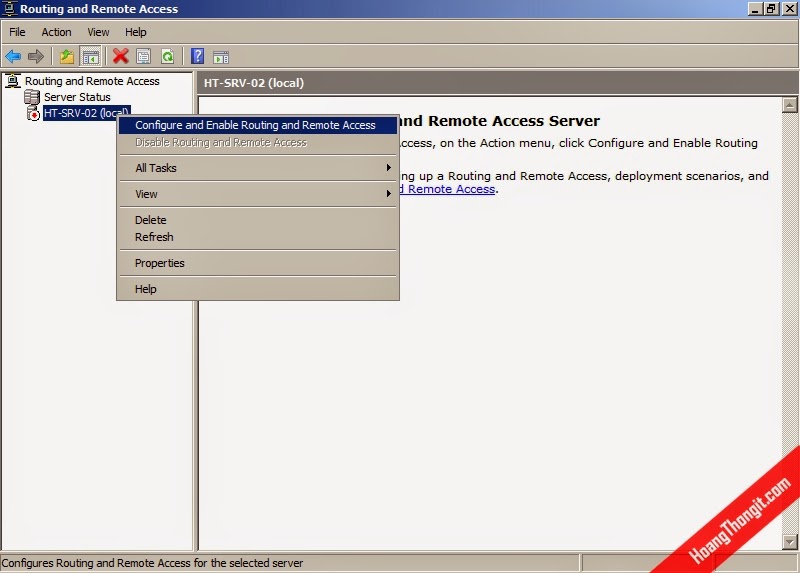Image resolution: width=800 pixels, height=573 pixels.
Task: Open the Properties toolbar icon
Action: tap(144, 56)
